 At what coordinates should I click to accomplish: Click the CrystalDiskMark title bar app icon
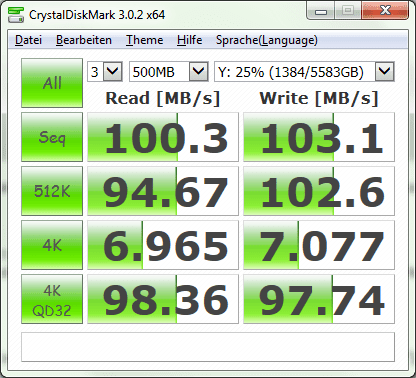pyautogui.click(x=16, y=14)
